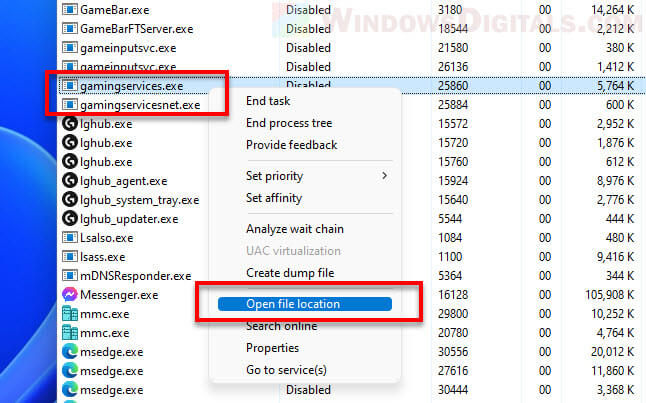The width and height of the screenshot is (646, 403).
Task: Click the Logitech icon beside lghub_agent.exe
Action: (70, 180)
